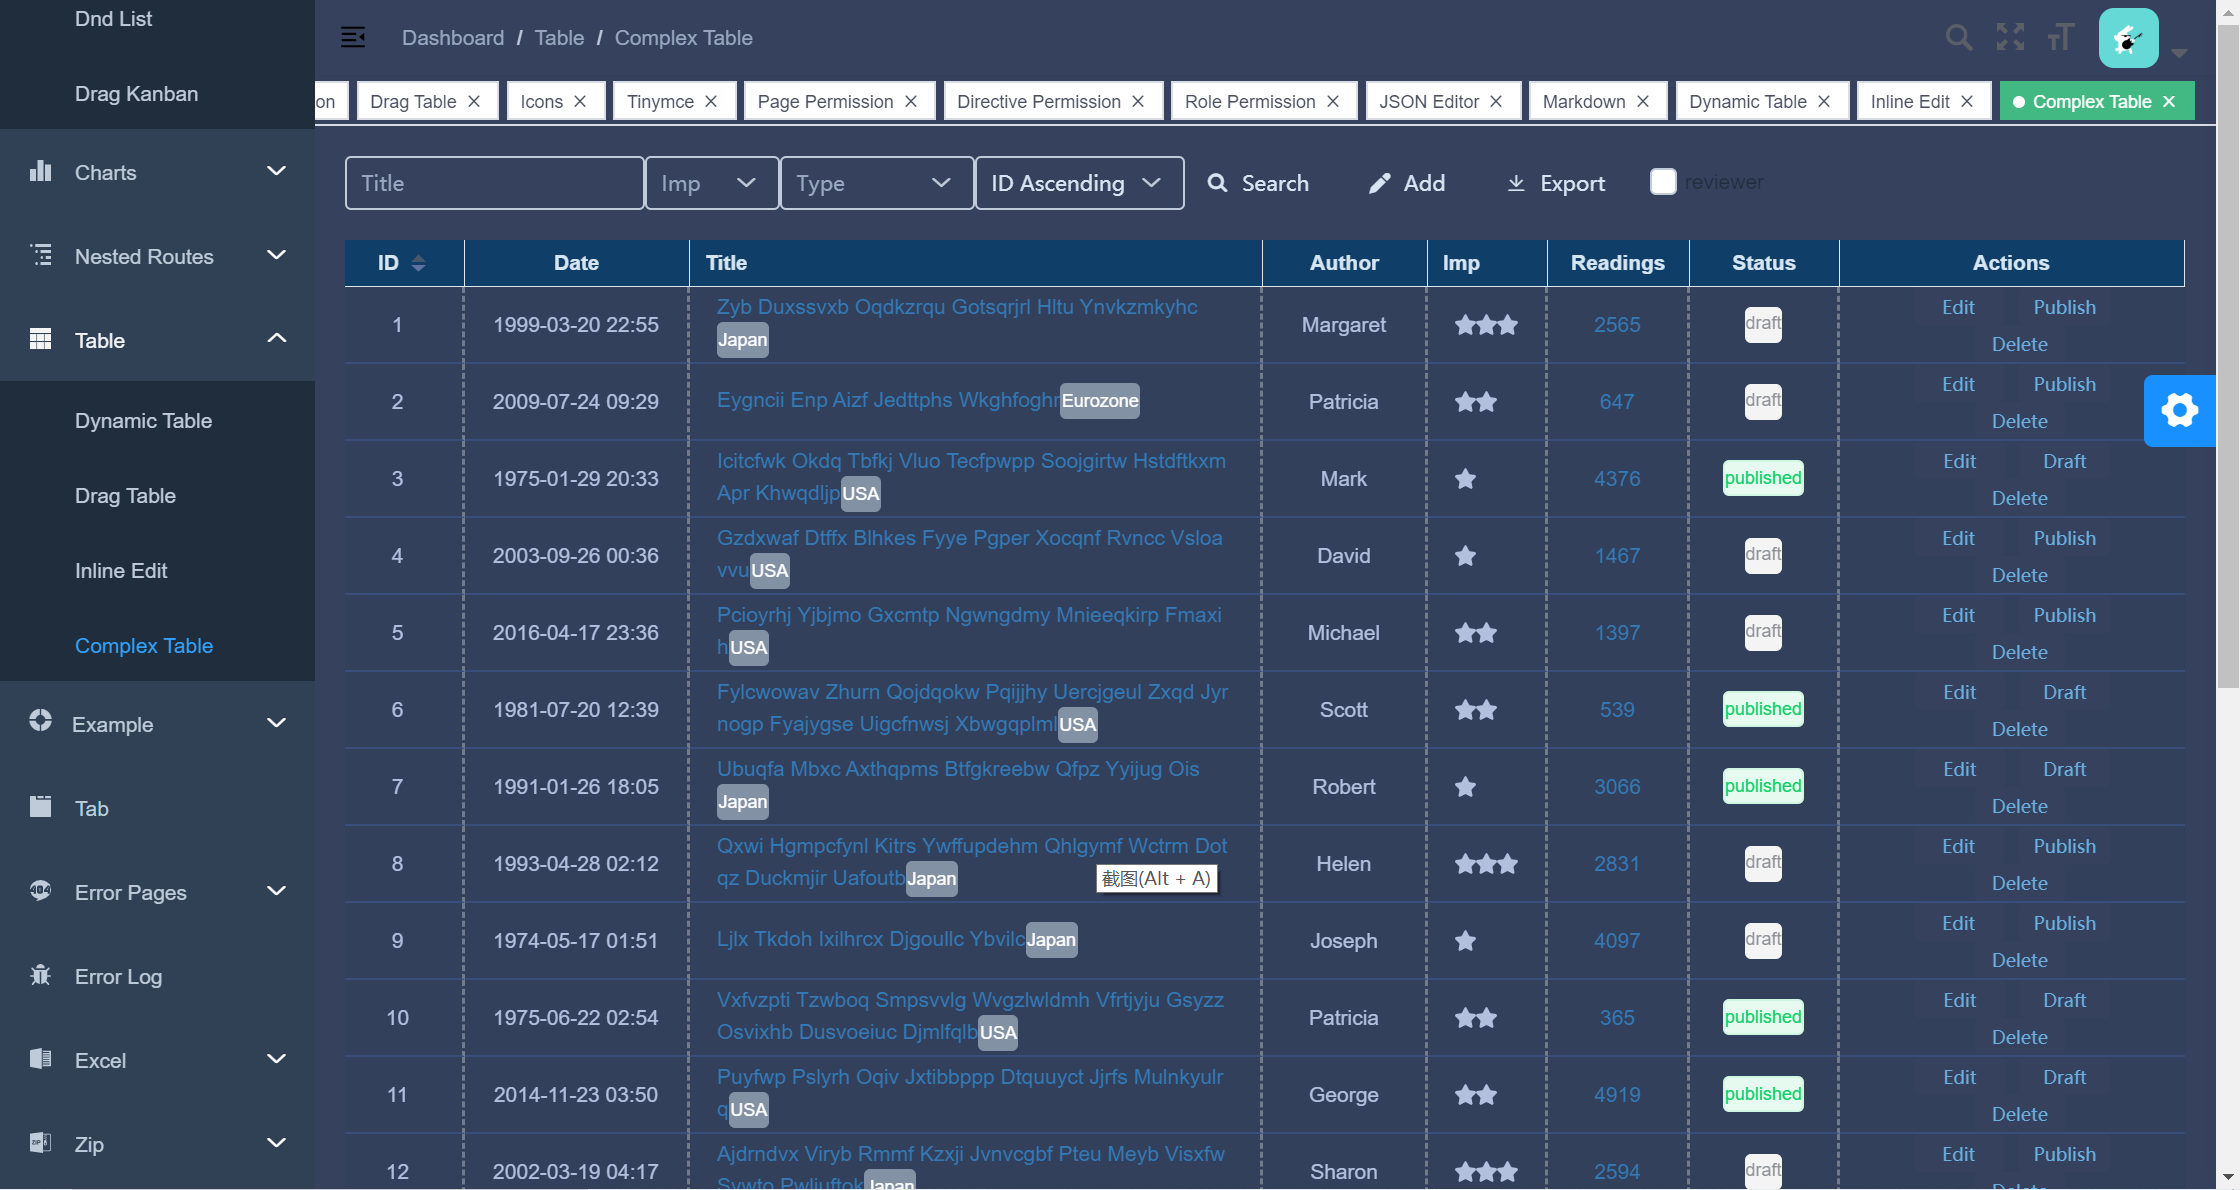The height and width of the screenshot is (1190, 2240).
Task: Click Publish for row 1
Action: (x=2064, y=307)
